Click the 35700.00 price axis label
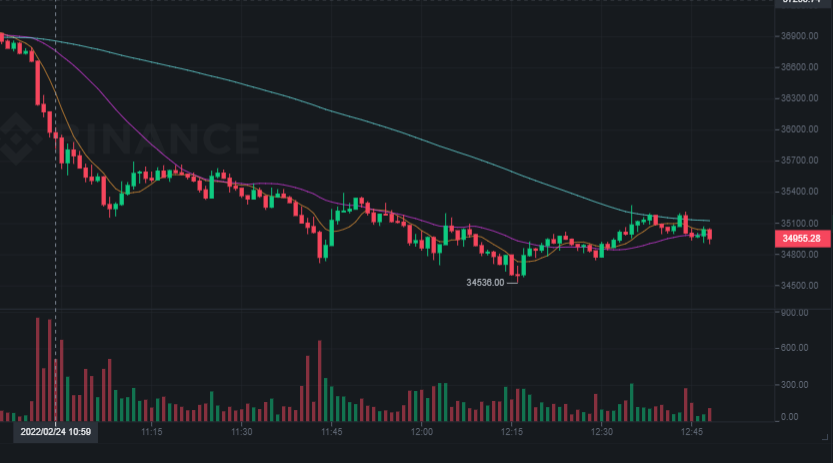This screenshot has width=833, height=463. click(x=800, y=160)
